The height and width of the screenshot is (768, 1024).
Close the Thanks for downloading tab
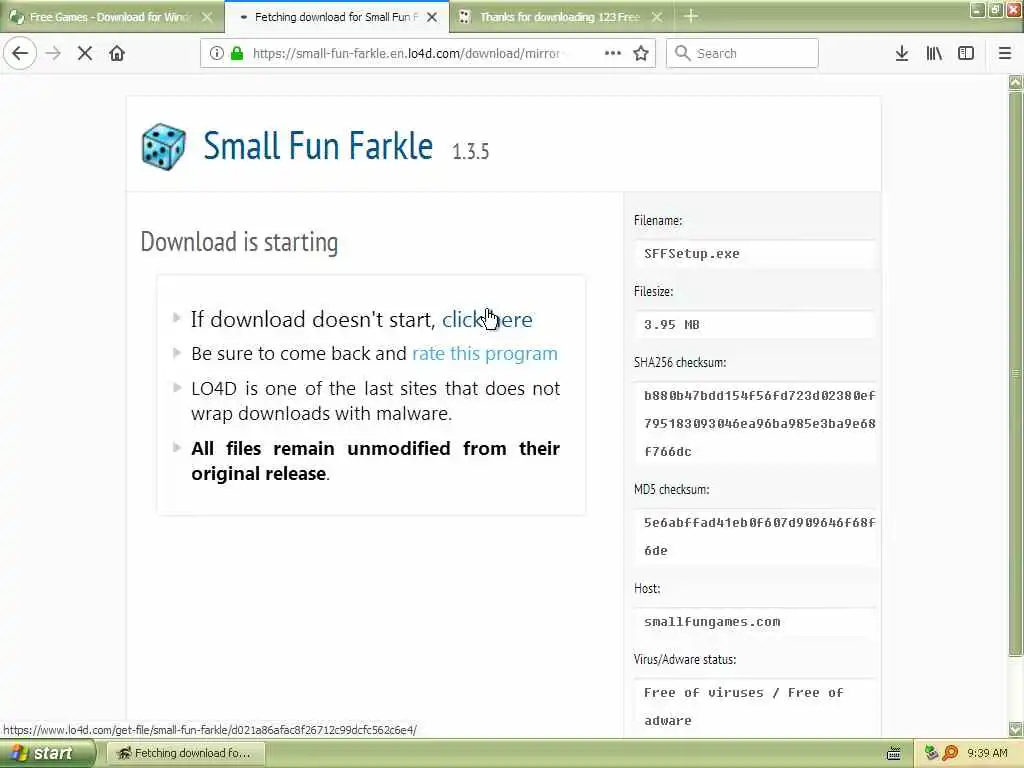657,17
